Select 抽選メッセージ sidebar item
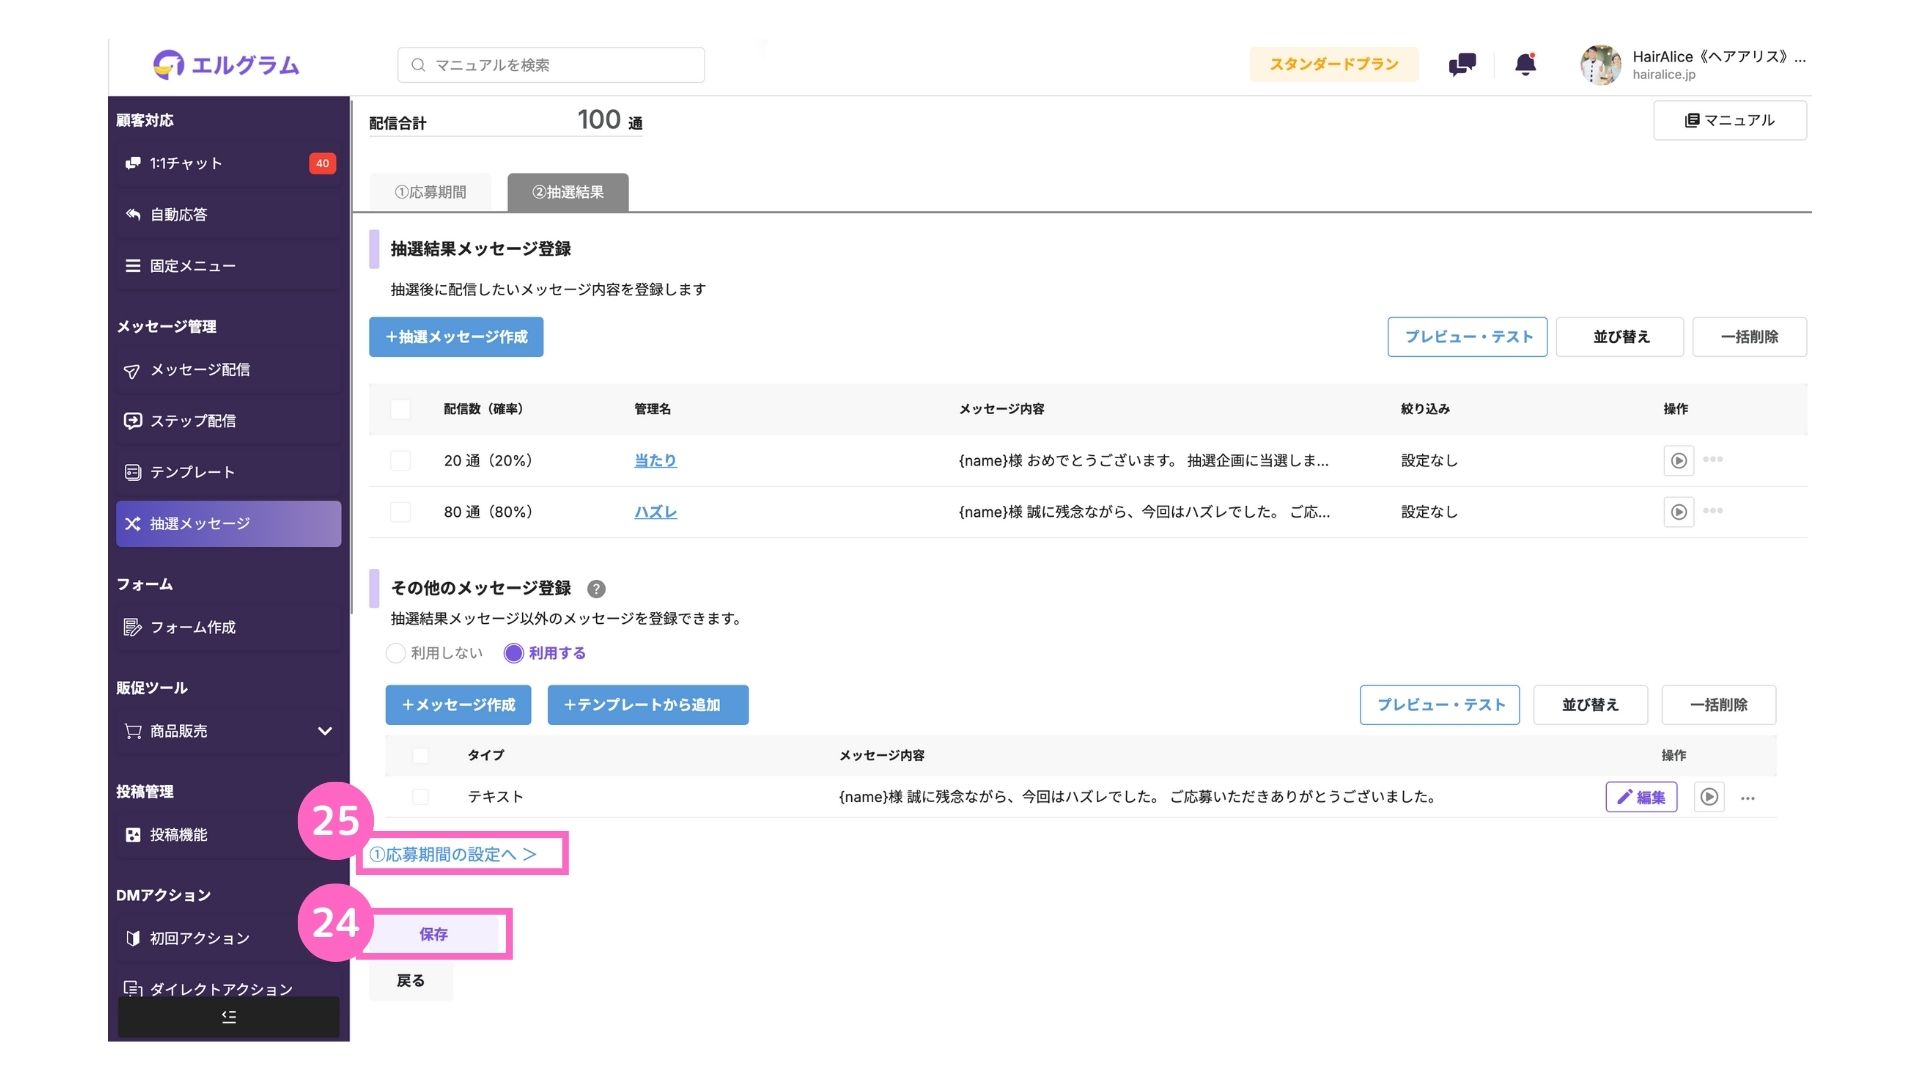Viewport: 1920px width, 1080px height. tap(228, 524)
